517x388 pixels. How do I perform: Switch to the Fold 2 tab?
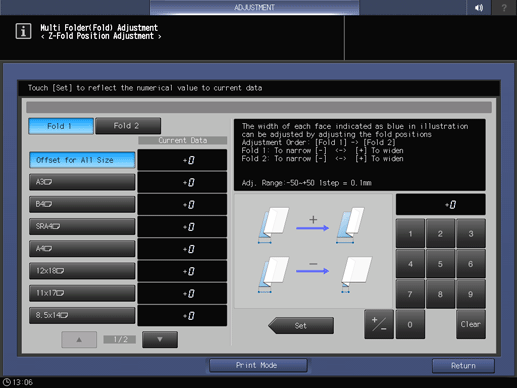pos(128,126)
